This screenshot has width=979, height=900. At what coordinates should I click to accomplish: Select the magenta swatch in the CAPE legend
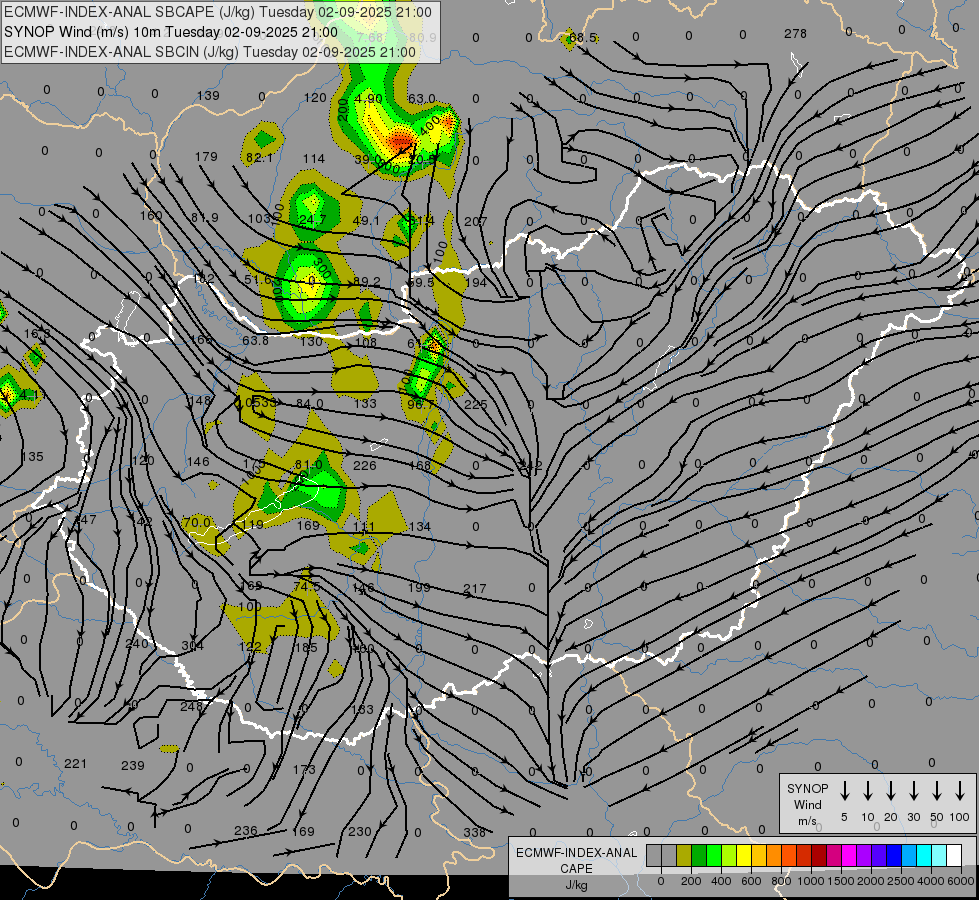point(849,856)
